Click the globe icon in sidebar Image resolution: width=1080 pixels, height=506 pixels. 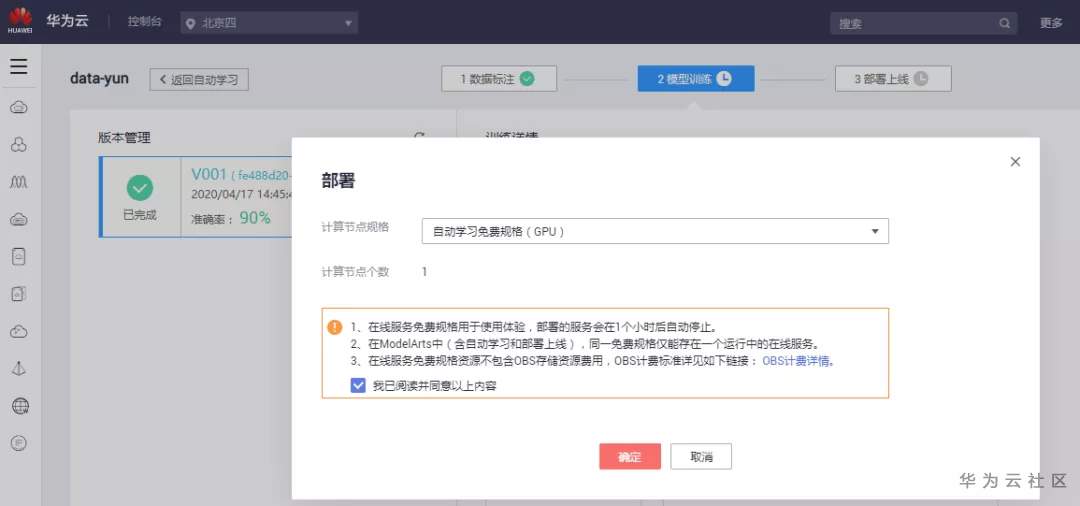pos(20,406)
